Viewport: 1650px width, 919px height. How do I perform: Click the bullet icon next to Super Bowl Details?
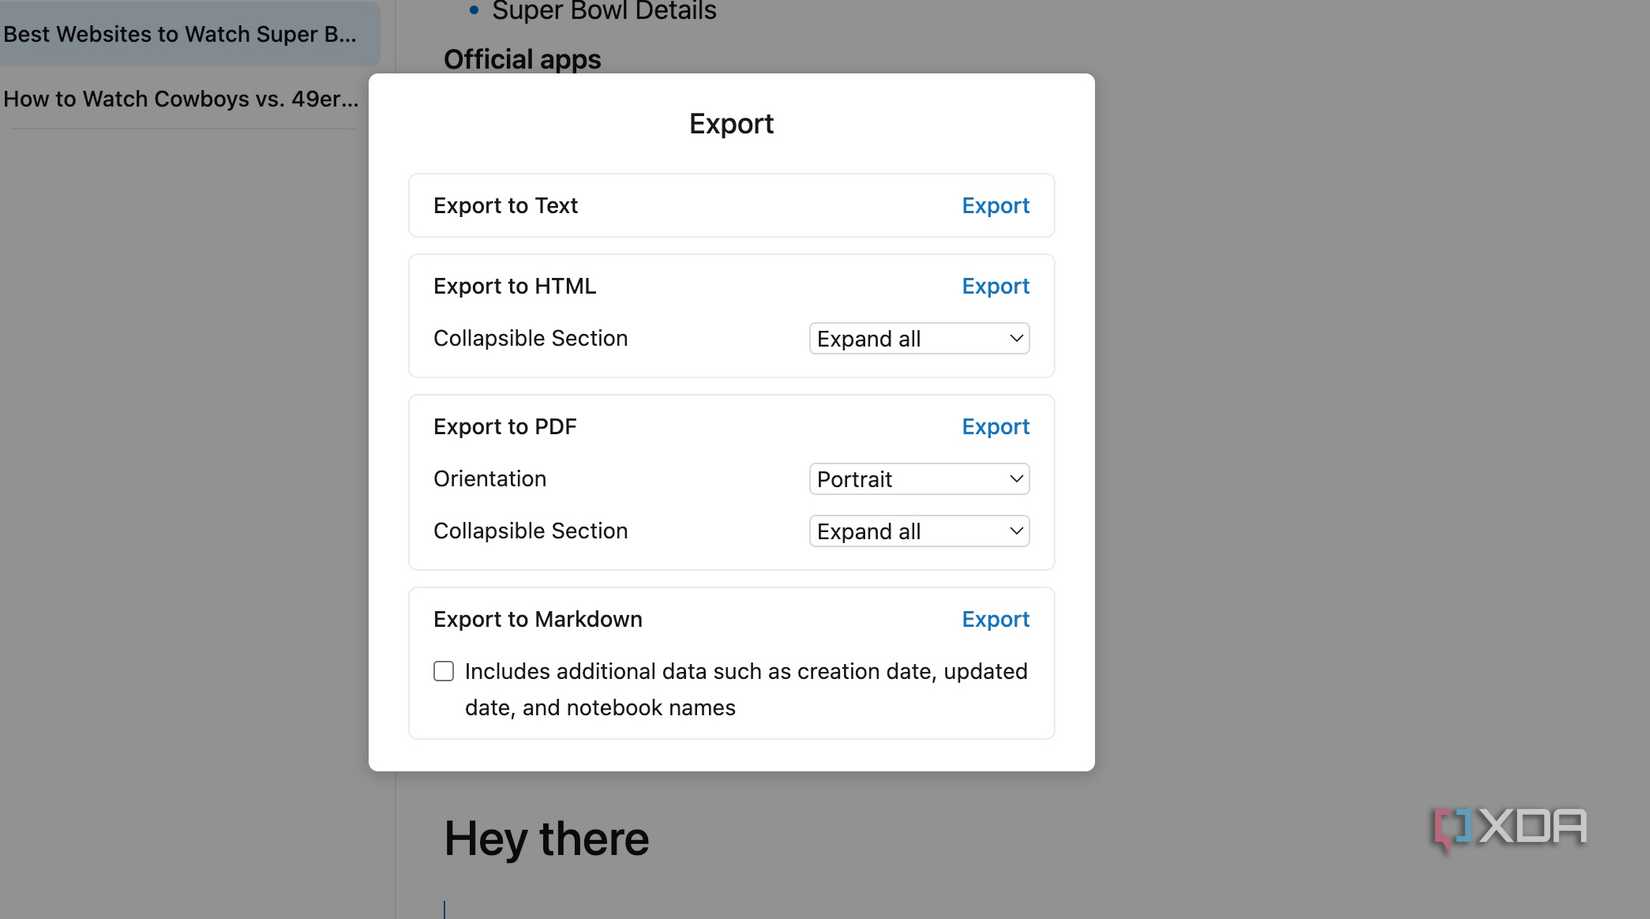473,11
